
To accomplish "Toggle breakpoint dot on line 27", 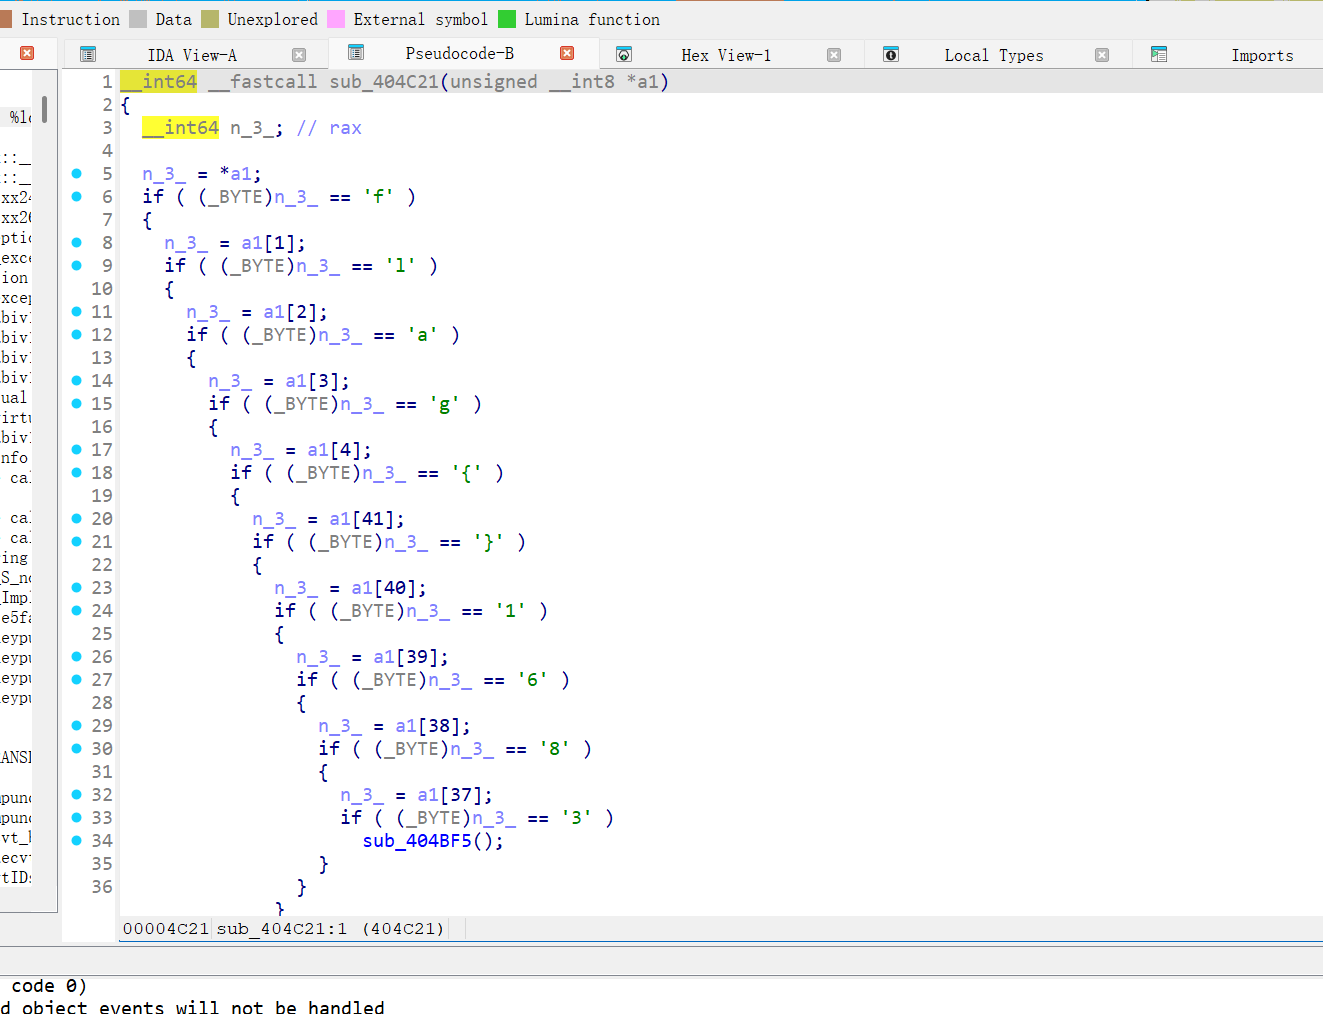I will (77, 680).
